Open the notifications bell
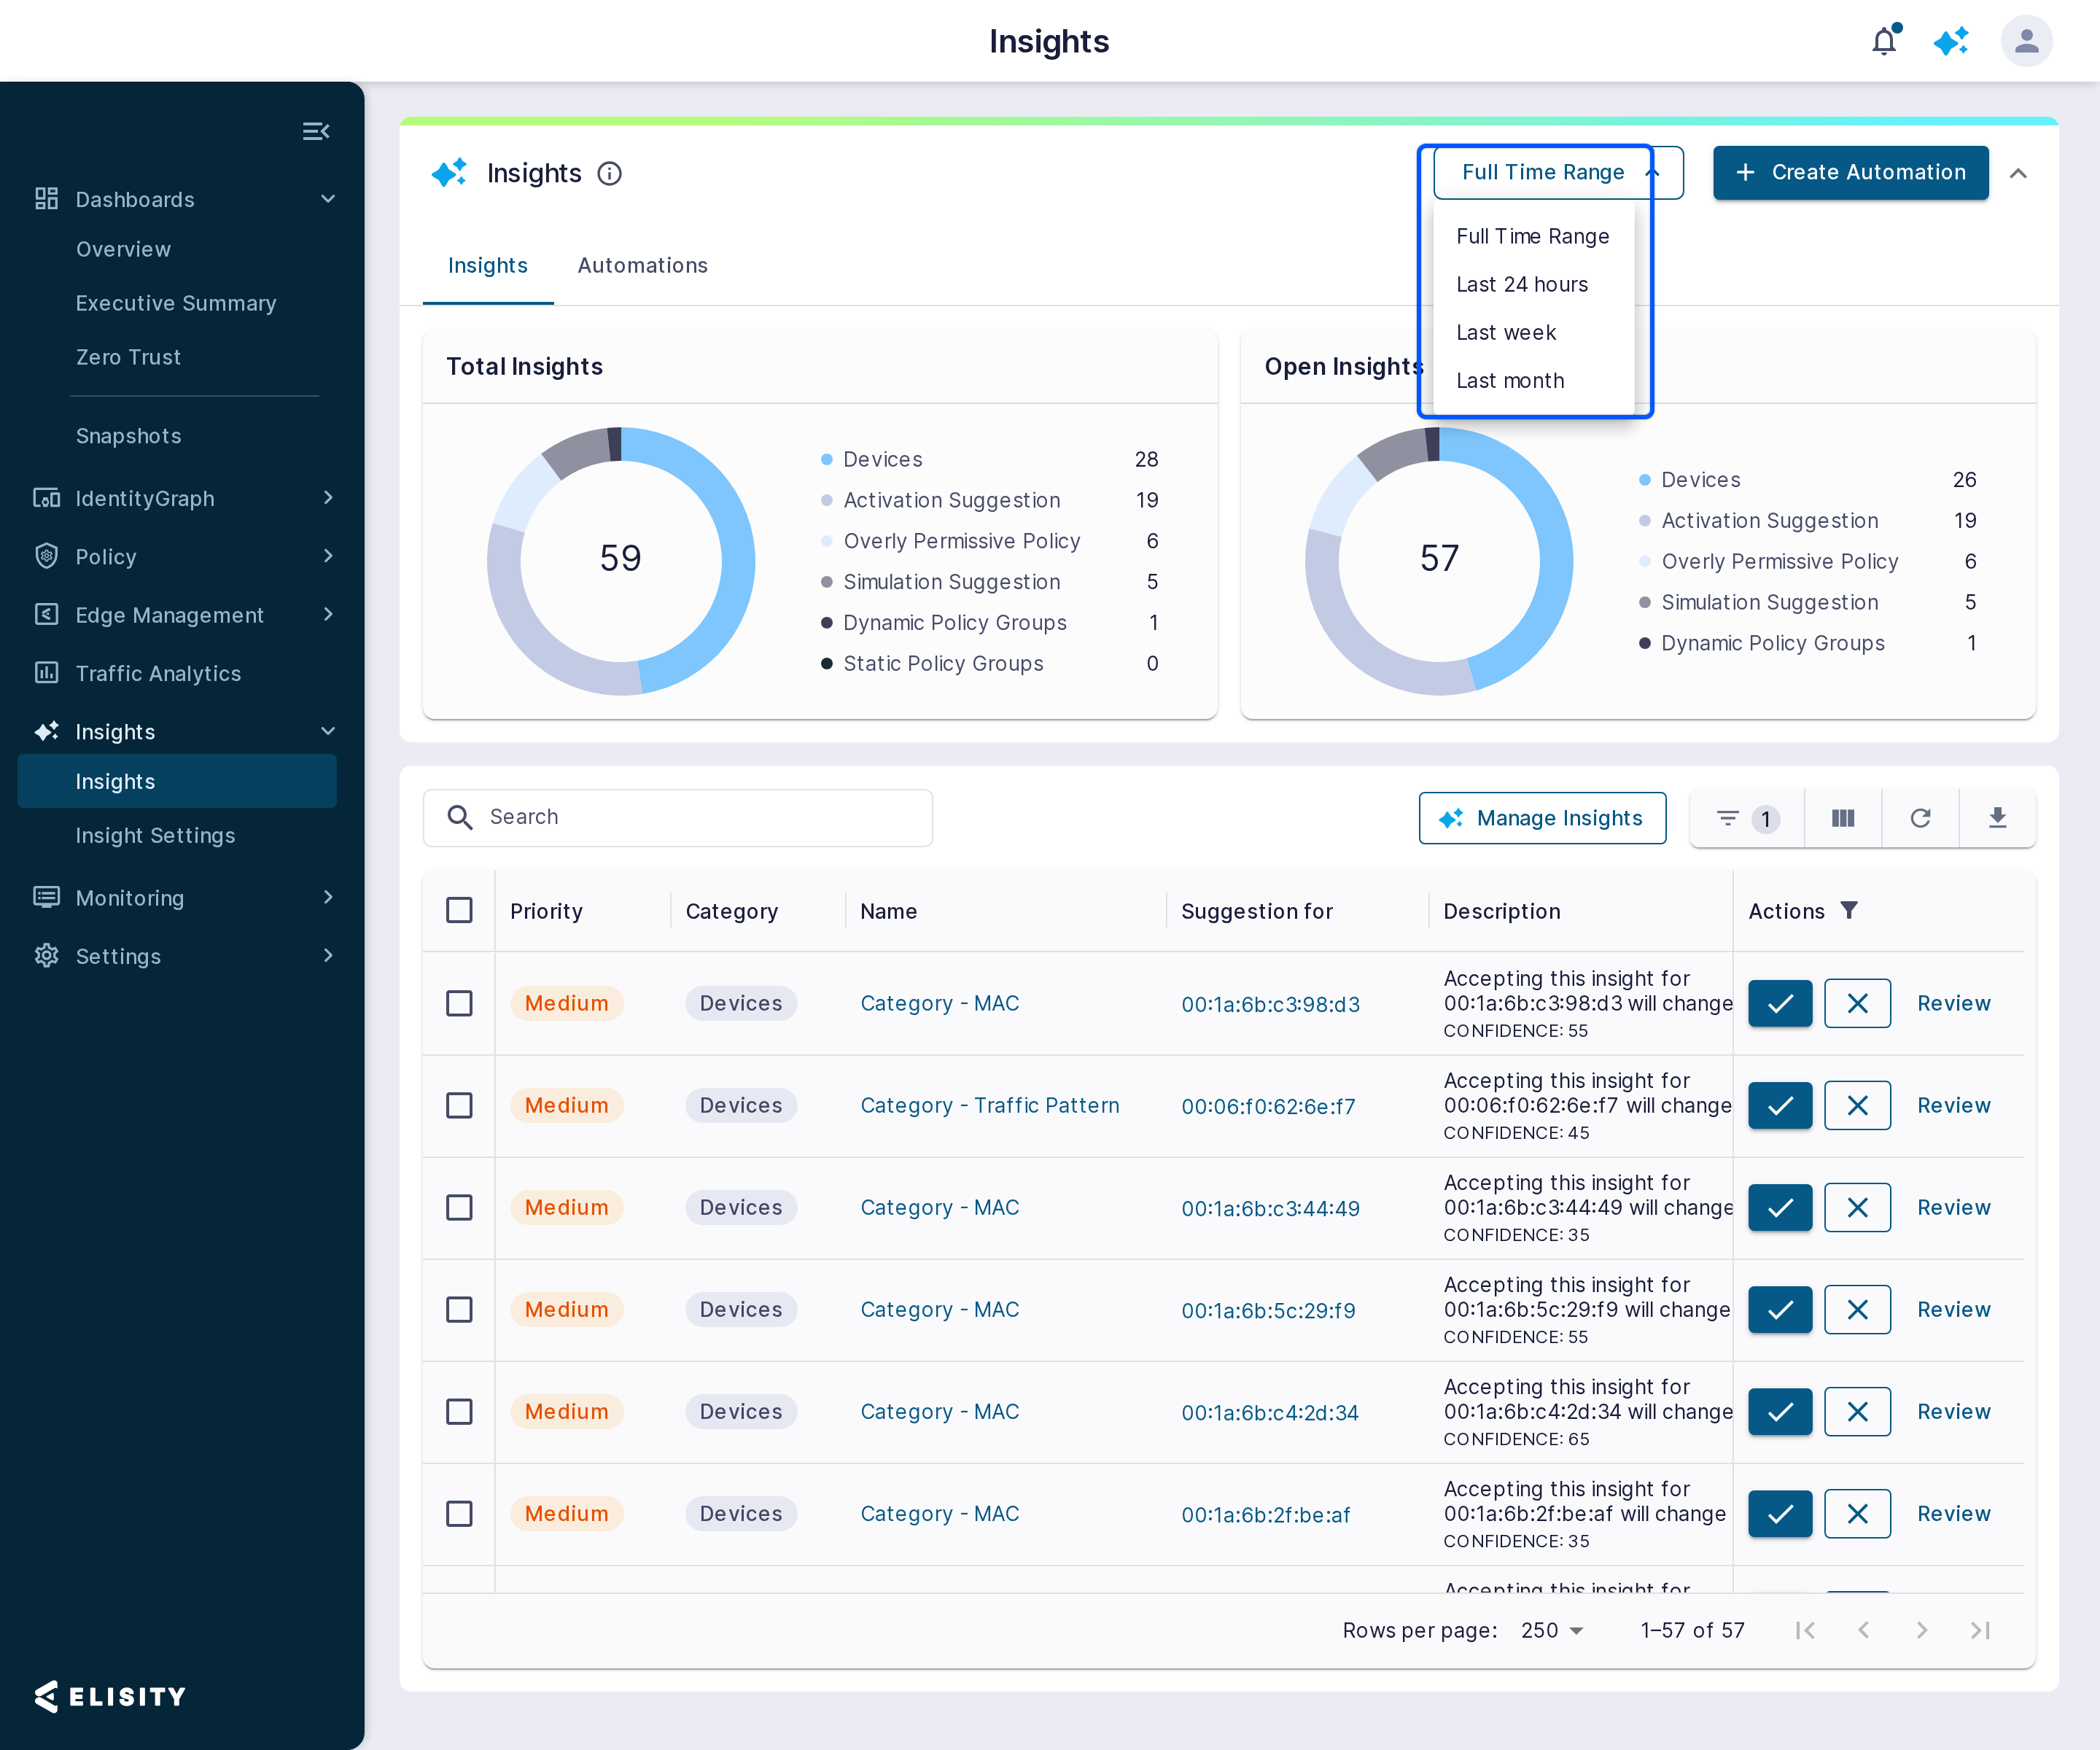Image resolution: width=2100 pixels, height=1750 pixels. point(1884,41)
